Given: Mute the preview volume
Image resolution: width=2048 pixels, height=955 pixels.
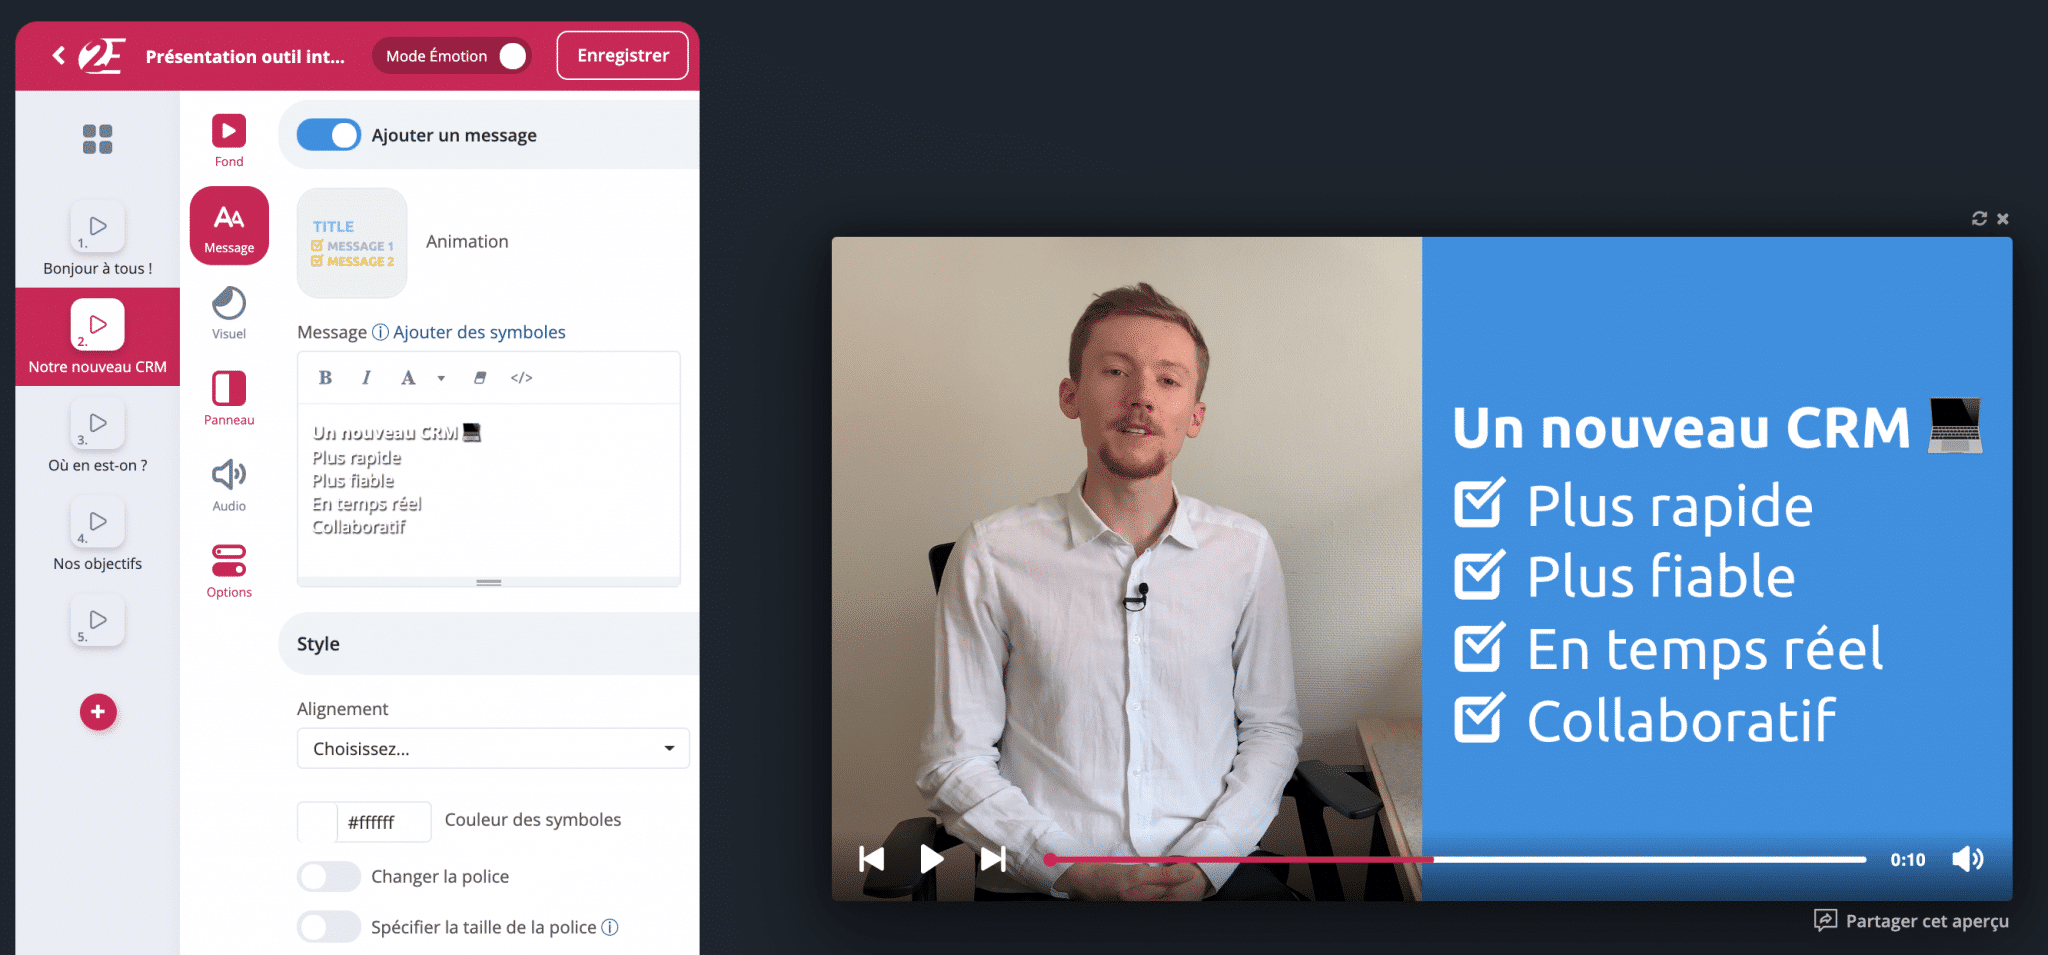Looking at the screenshot, I should pos(1968,859).
